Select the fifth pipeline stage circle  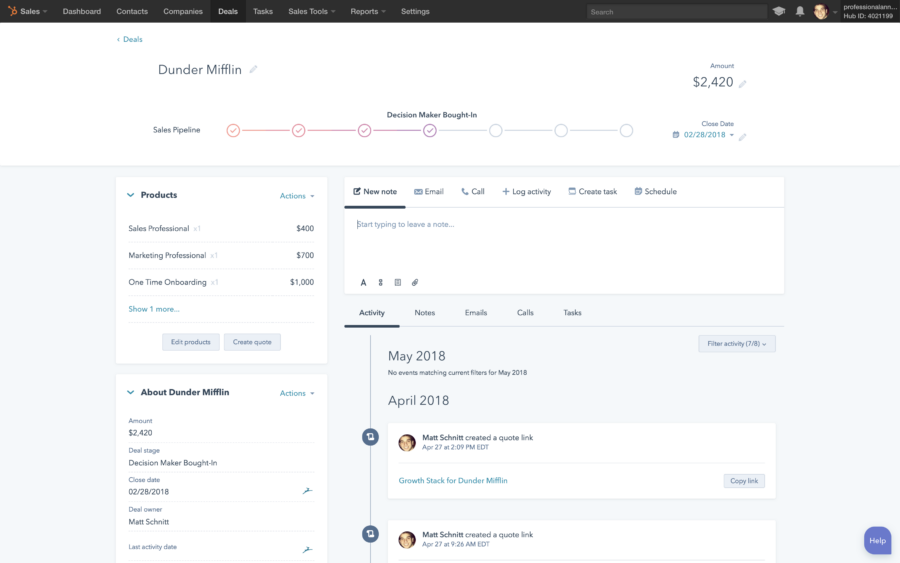click(496, 130)
